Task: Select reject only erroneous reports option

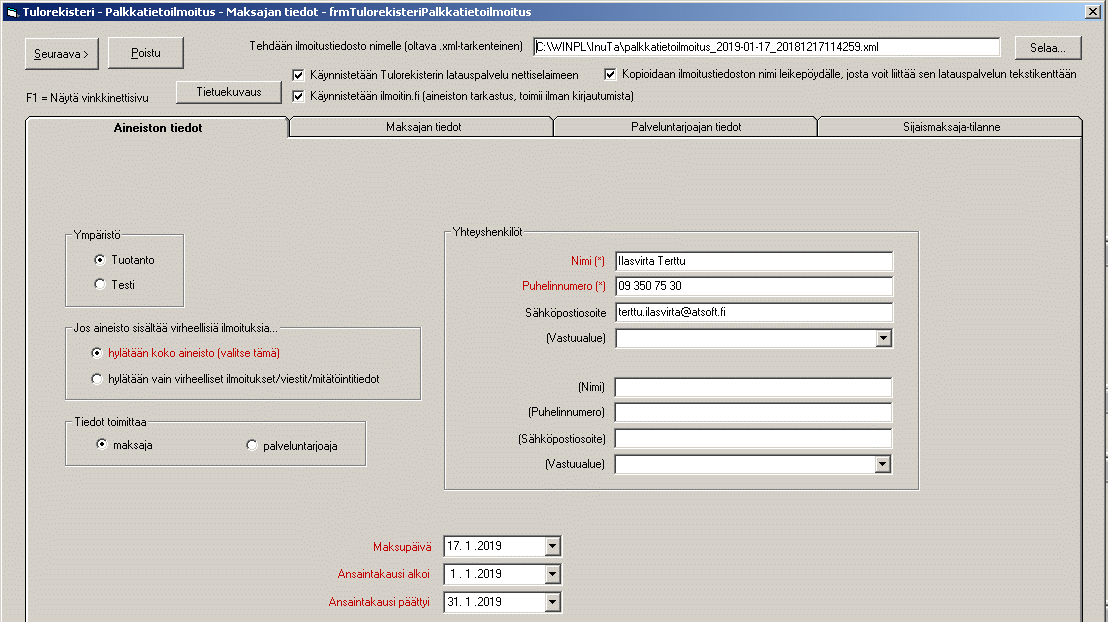Action: (97, 379)
